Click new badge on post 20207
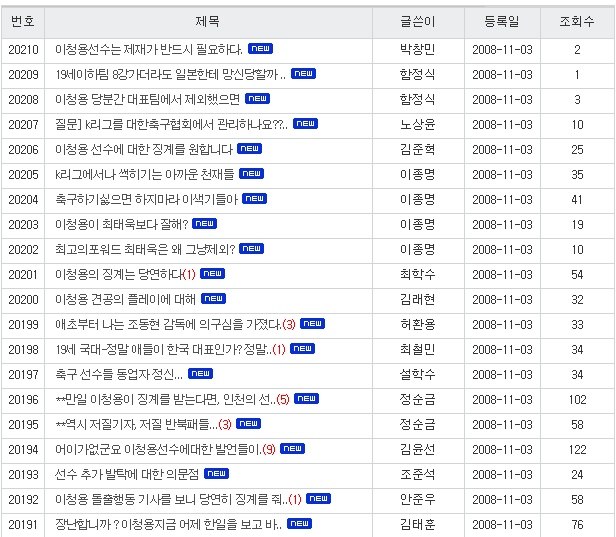 (306, 123)
